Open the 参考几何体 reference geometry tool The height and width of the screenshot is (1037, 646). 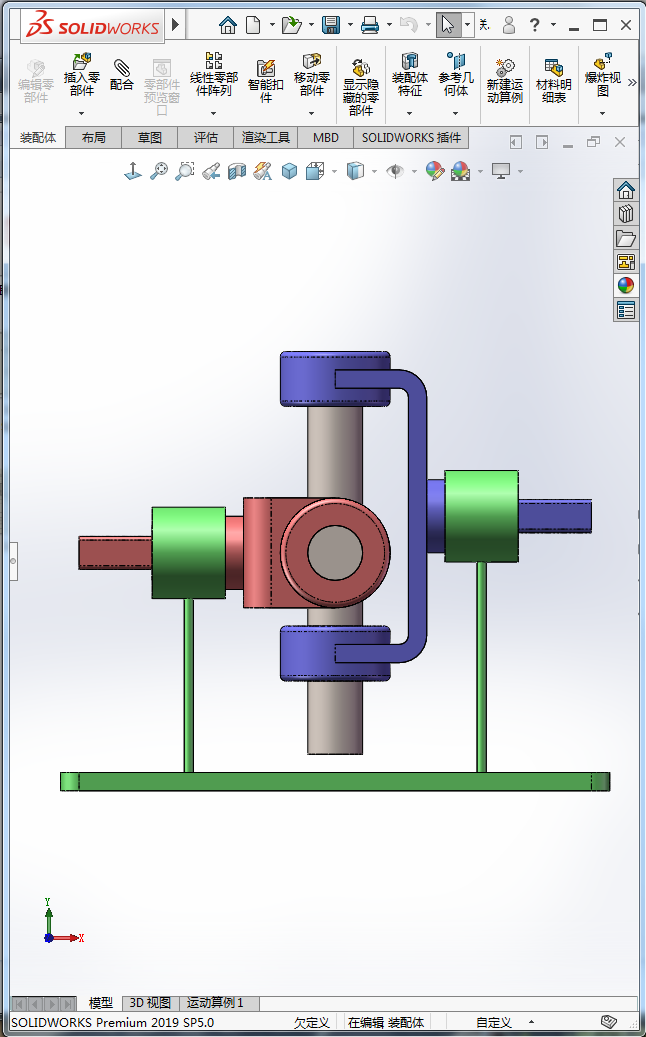pos(456,75)
